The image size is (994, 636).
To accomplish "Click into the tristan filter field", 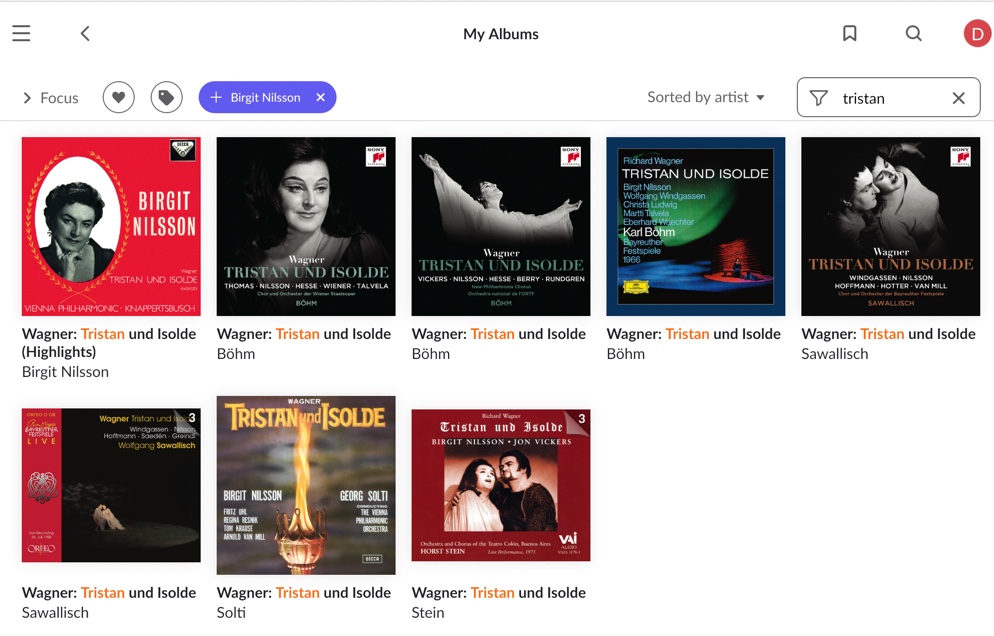I will 888,98.
